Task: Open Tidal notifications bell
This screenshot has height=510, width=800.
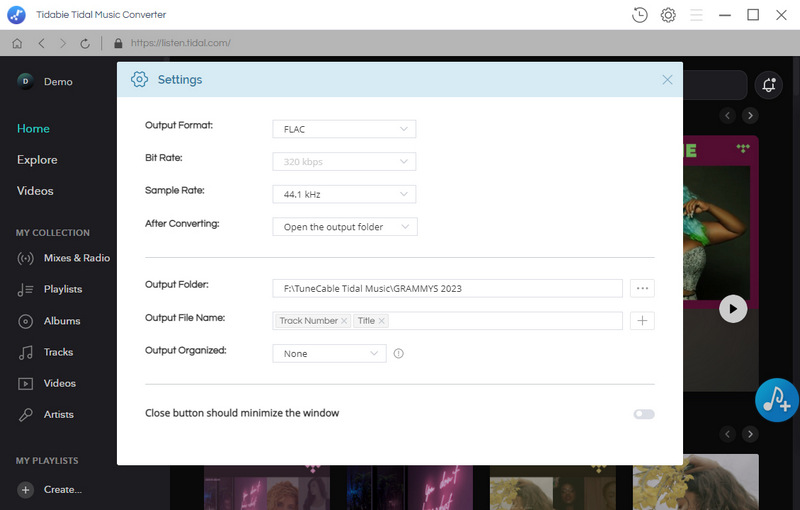Action: click(769, 85)
